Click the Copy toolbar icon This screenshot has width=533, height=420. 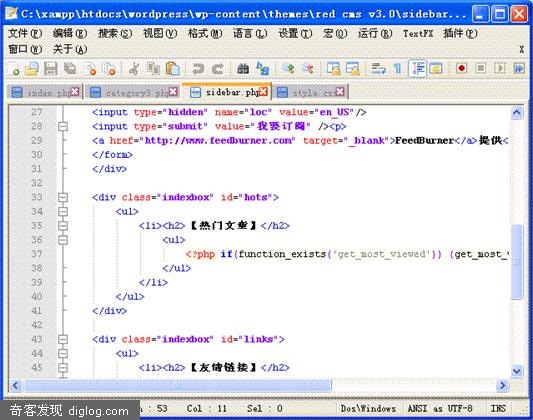click(x=153, y=69)
